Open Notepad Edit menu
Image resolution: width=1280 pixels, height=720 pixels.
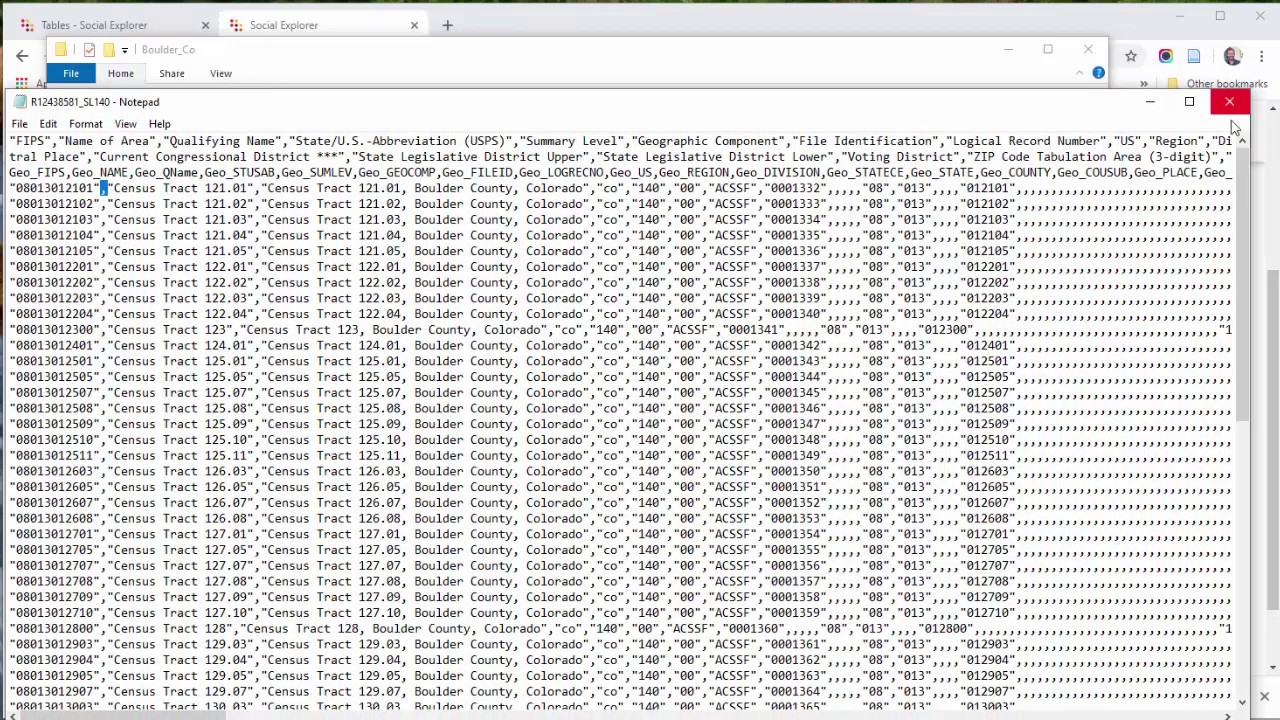tap(48, 124)
